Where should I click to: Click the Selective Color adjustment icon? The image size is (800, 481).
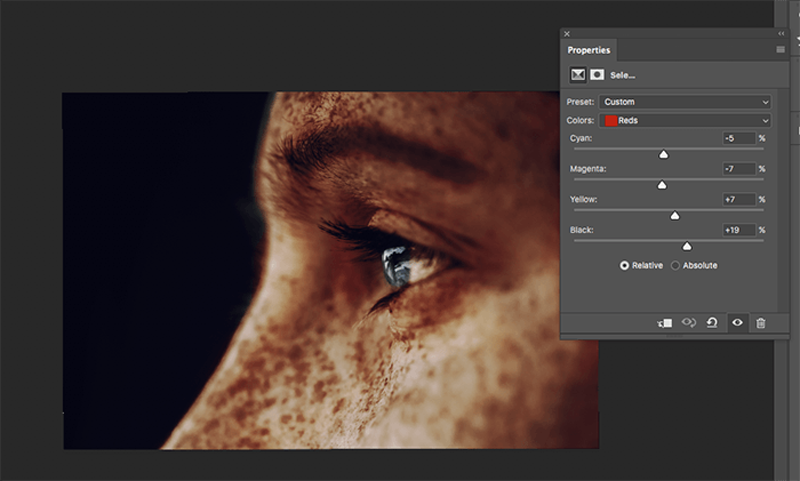click(x=578, y=75)
